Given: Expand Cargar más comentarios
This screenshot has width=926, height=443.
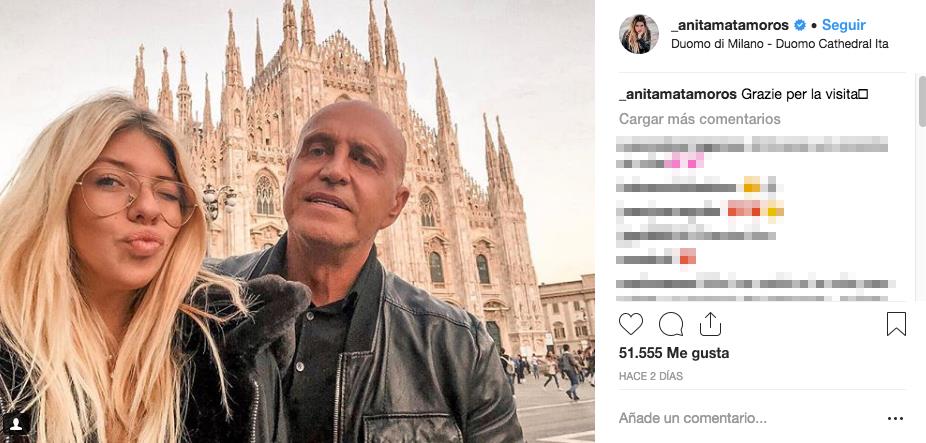Looking at the screenshot, I should (699, 119).
